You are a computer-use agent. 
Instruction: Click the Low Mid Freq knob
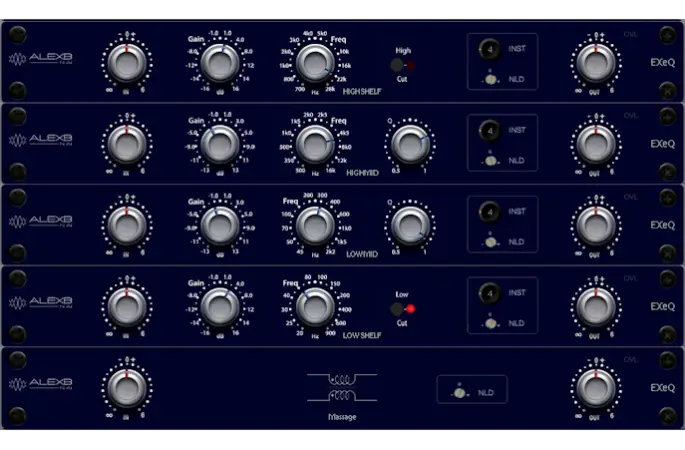[x=314, y=226]
